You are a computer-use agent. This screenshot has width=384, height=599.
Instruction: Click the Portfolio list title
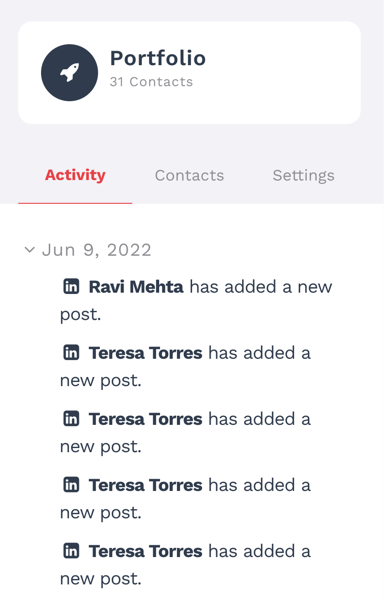tap(158, 58)
